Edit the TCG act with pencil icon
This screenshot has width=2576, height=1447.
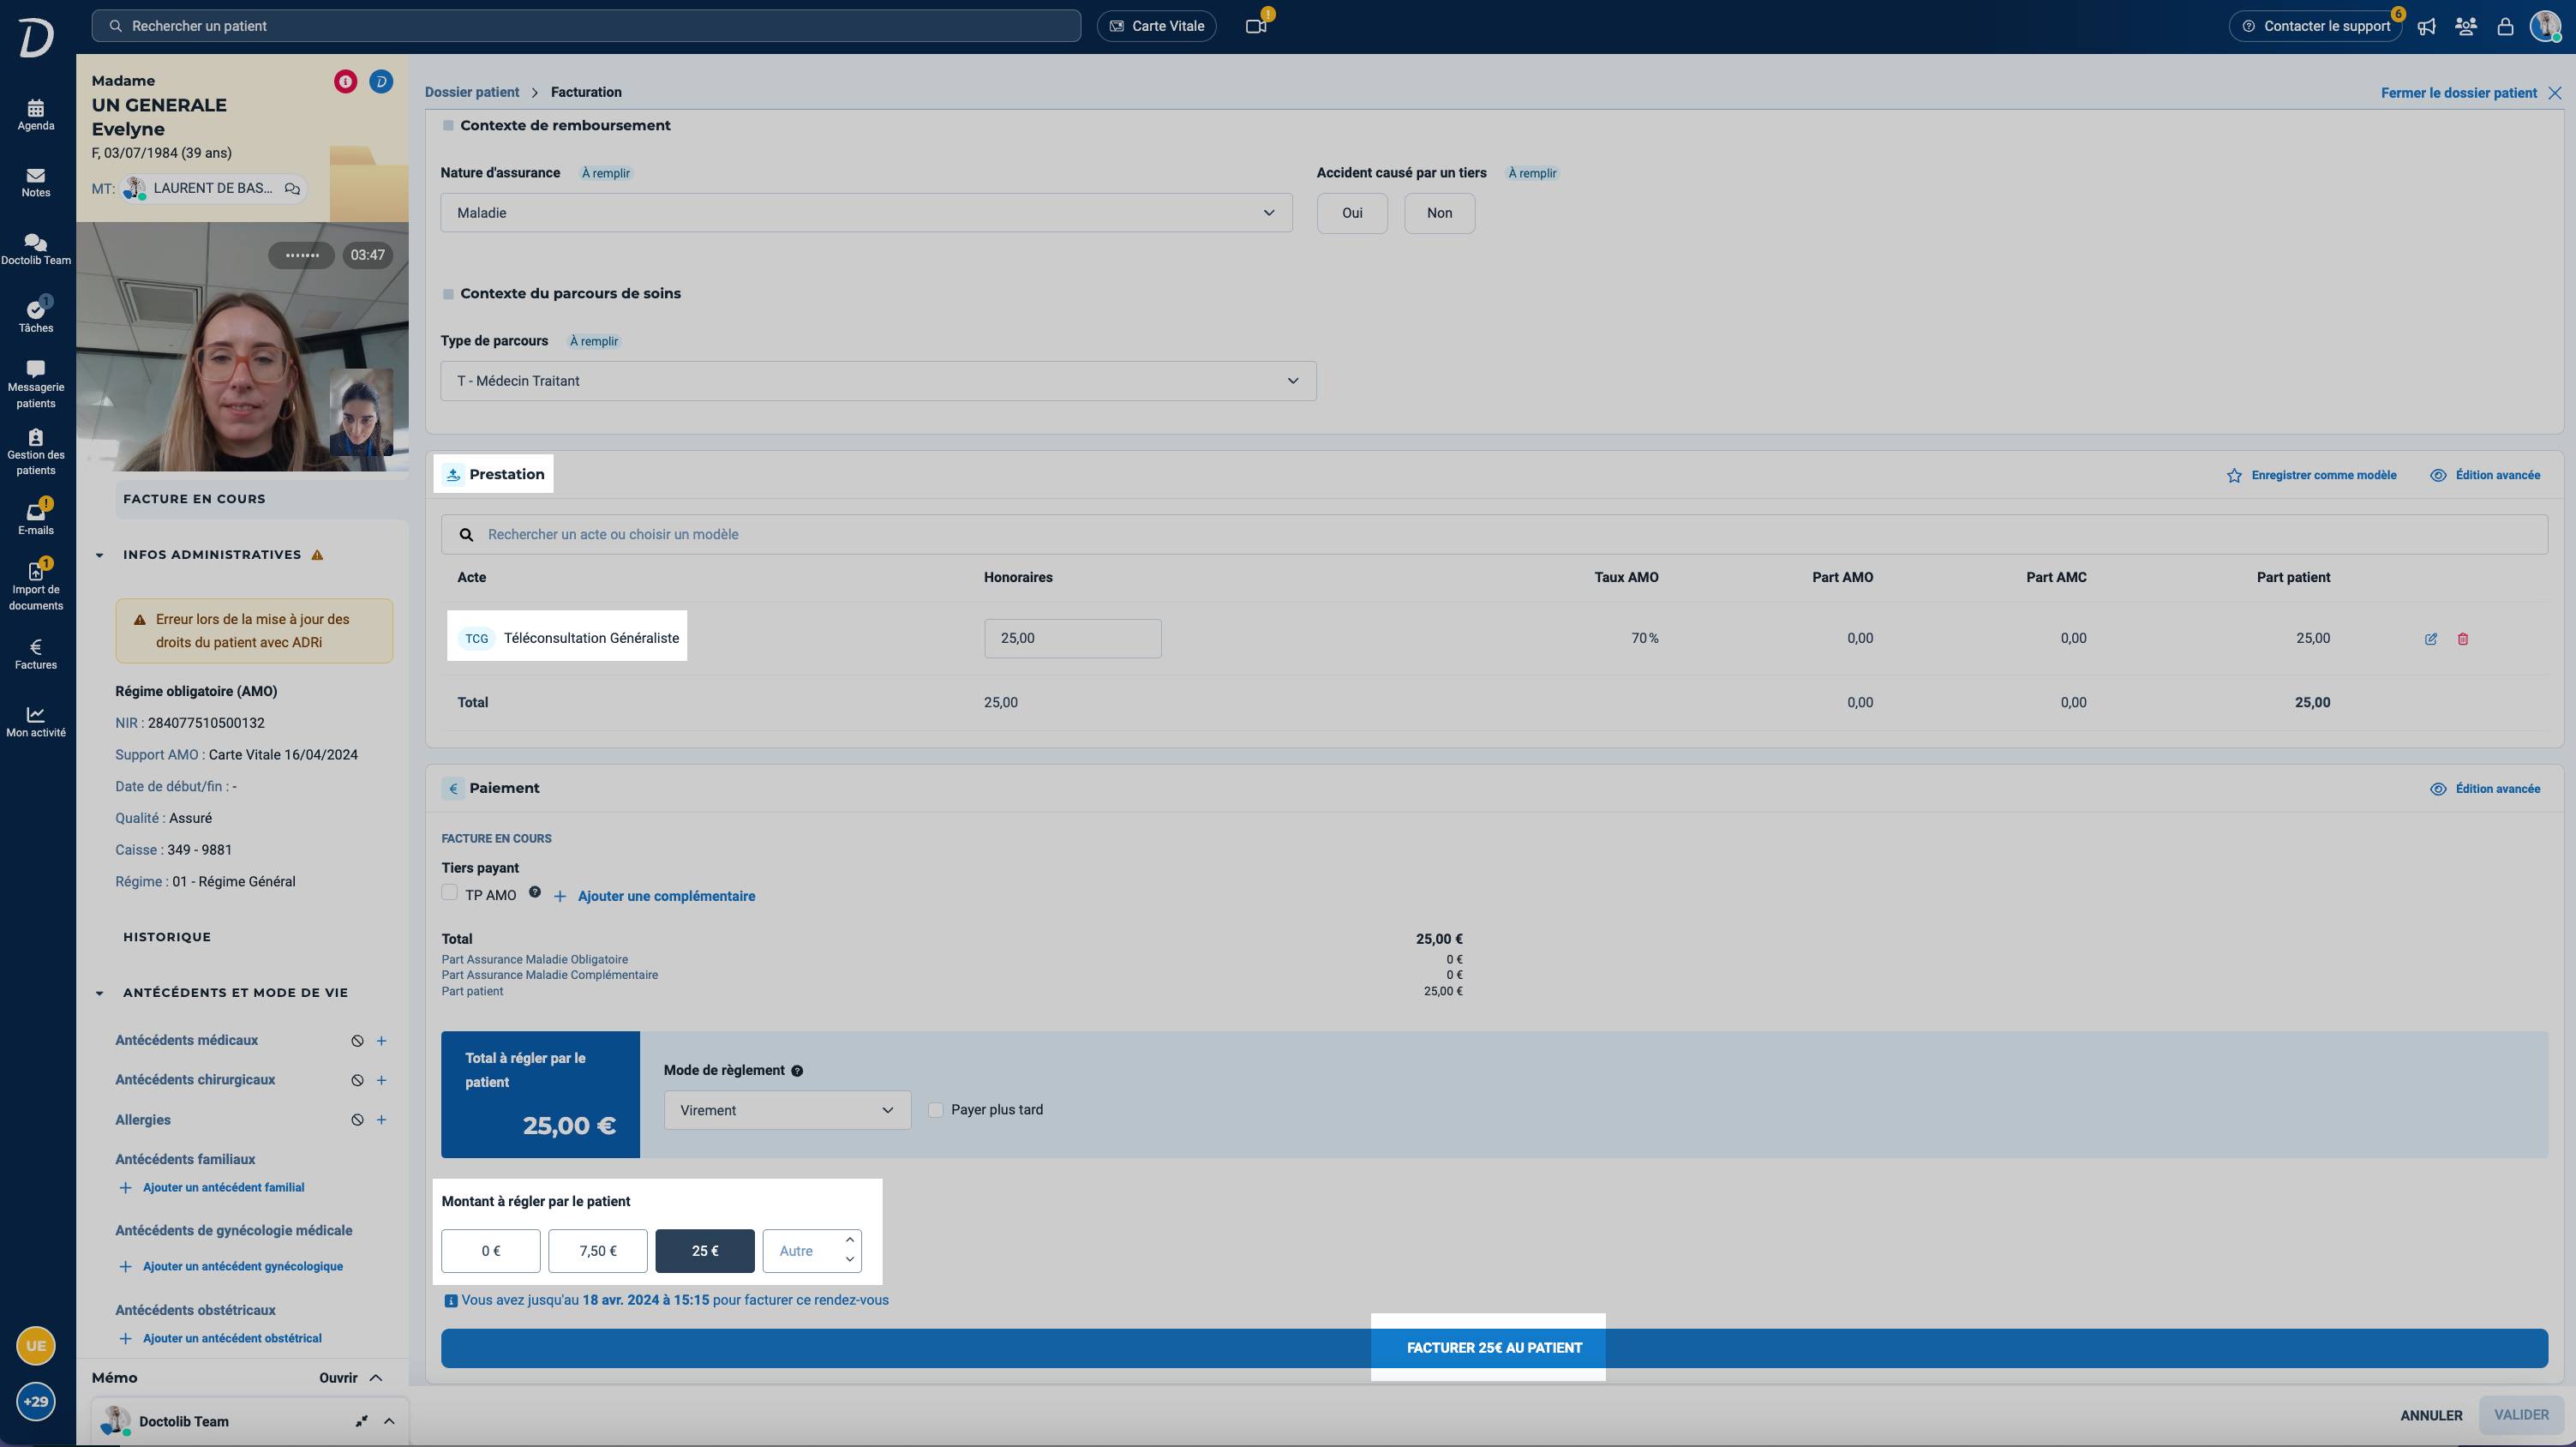click(x=2431, y=639)
